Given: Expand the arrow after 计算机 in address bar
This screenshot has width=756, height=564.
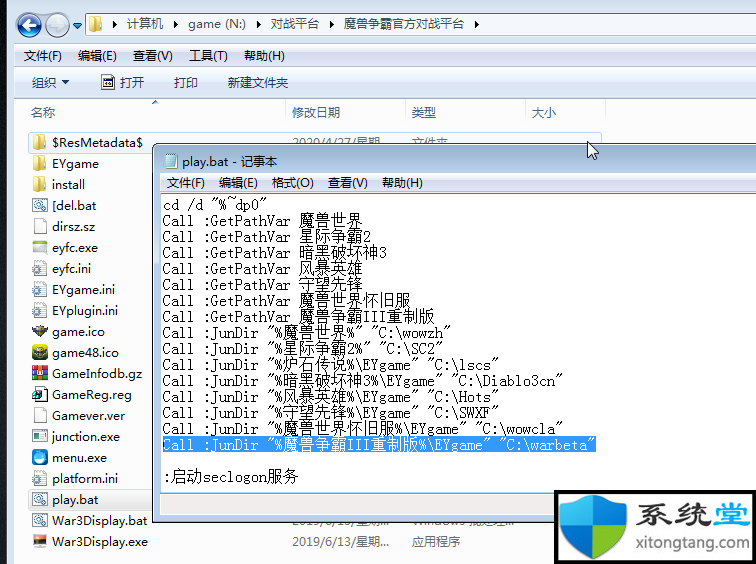Looking at the screenshot, I should (176, 24).
